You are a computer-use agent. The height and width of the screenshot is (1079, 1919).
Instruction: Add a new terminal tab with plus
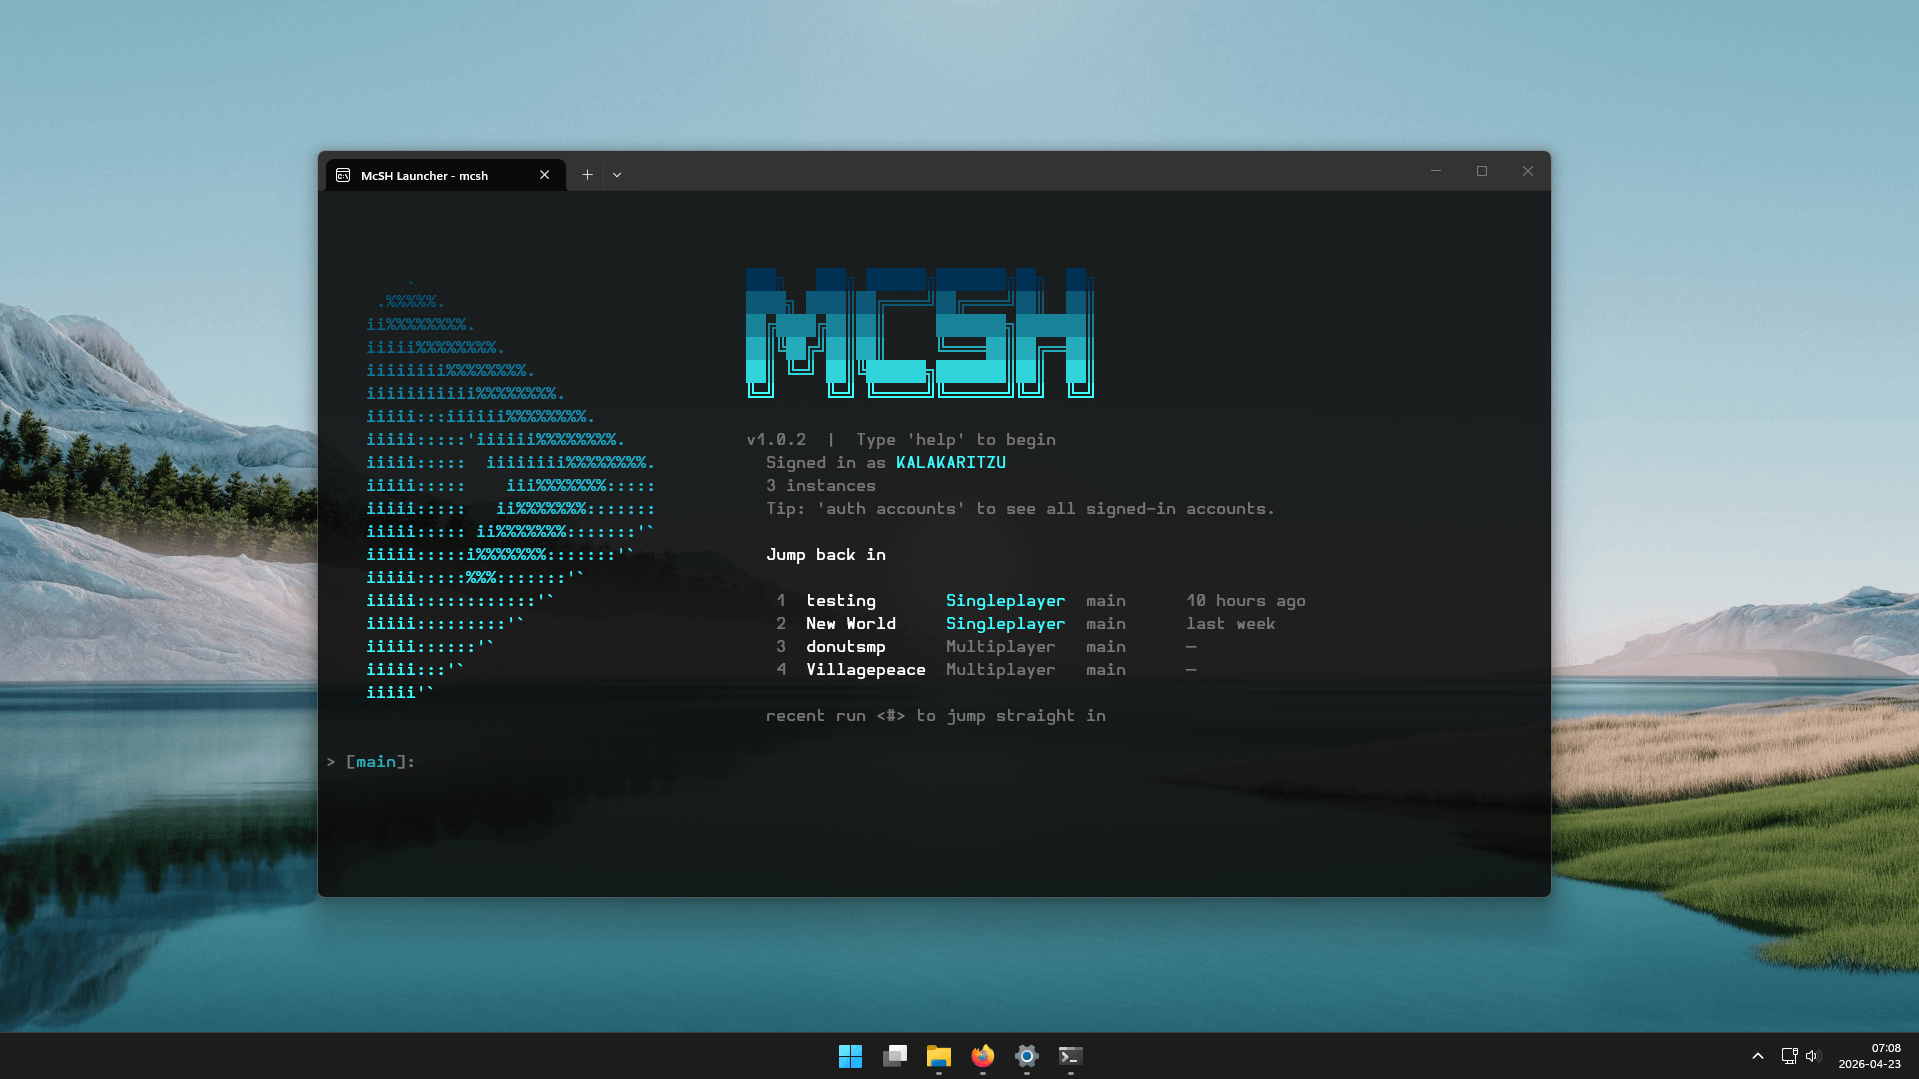tap(587, 175)
